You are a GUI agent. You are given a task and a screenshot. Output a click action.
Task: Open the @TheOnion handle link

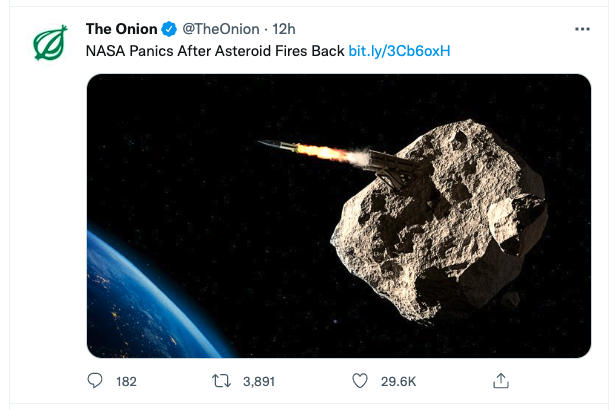pyautogui.click(x=219, y=30)
